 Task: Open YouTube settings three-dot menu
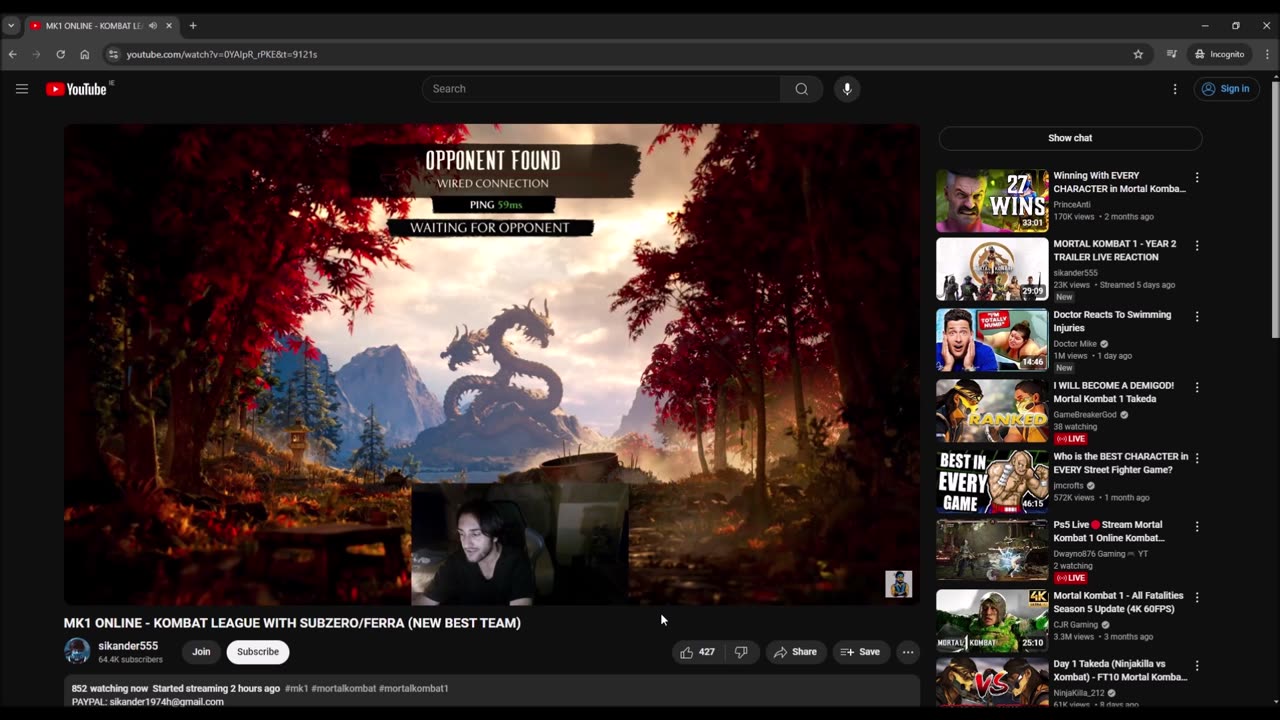tap(1175, 89)
